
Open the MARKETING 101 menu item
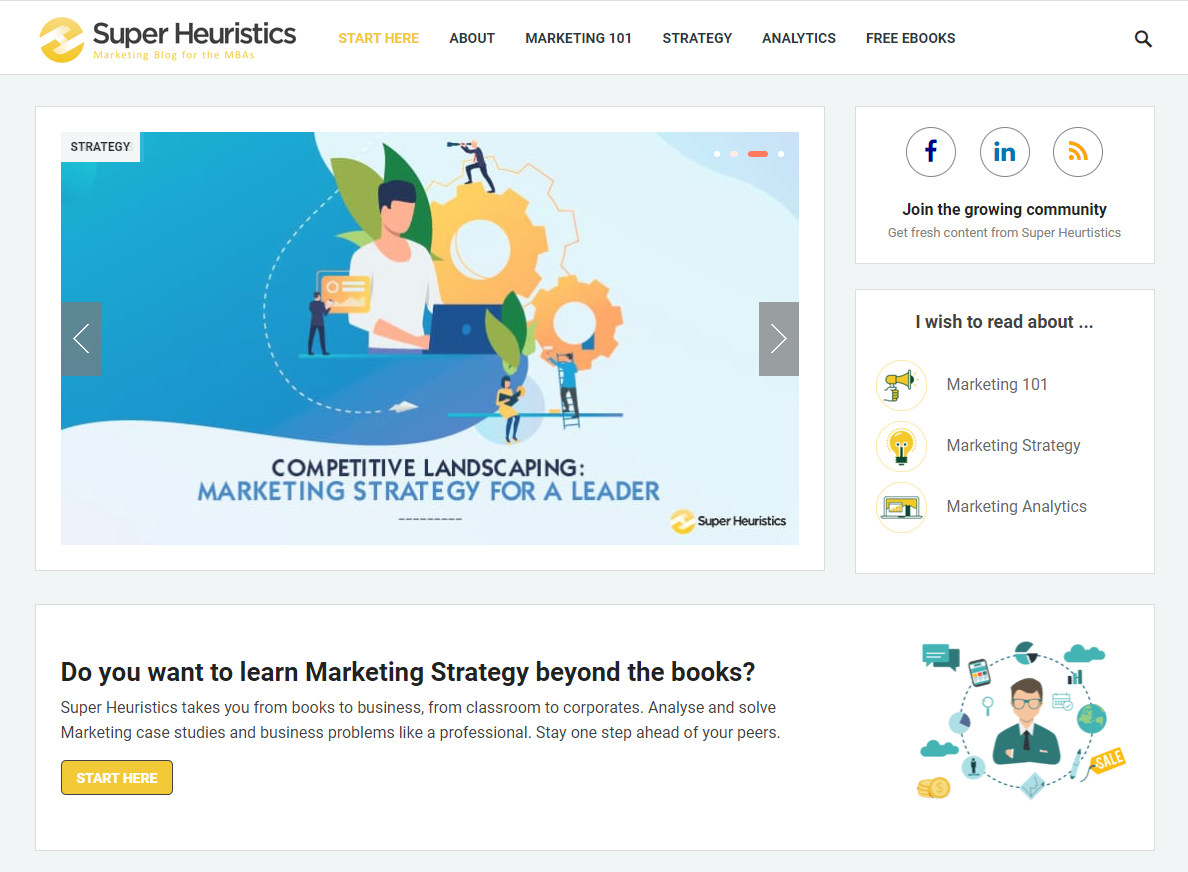pos(578,38)
